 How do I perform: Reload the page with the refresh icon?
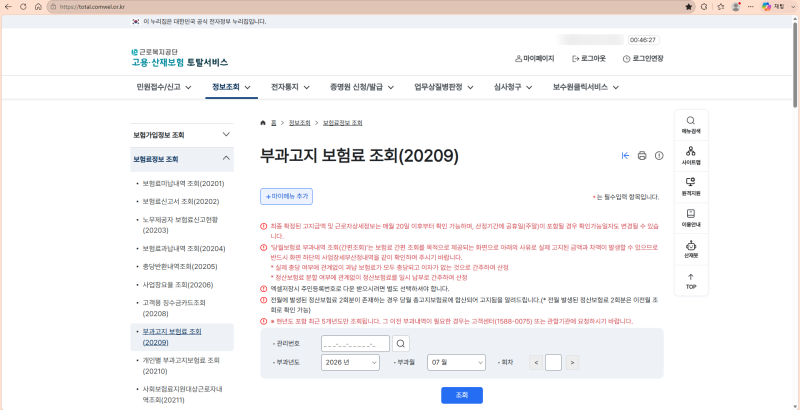[x=23, y=7]
